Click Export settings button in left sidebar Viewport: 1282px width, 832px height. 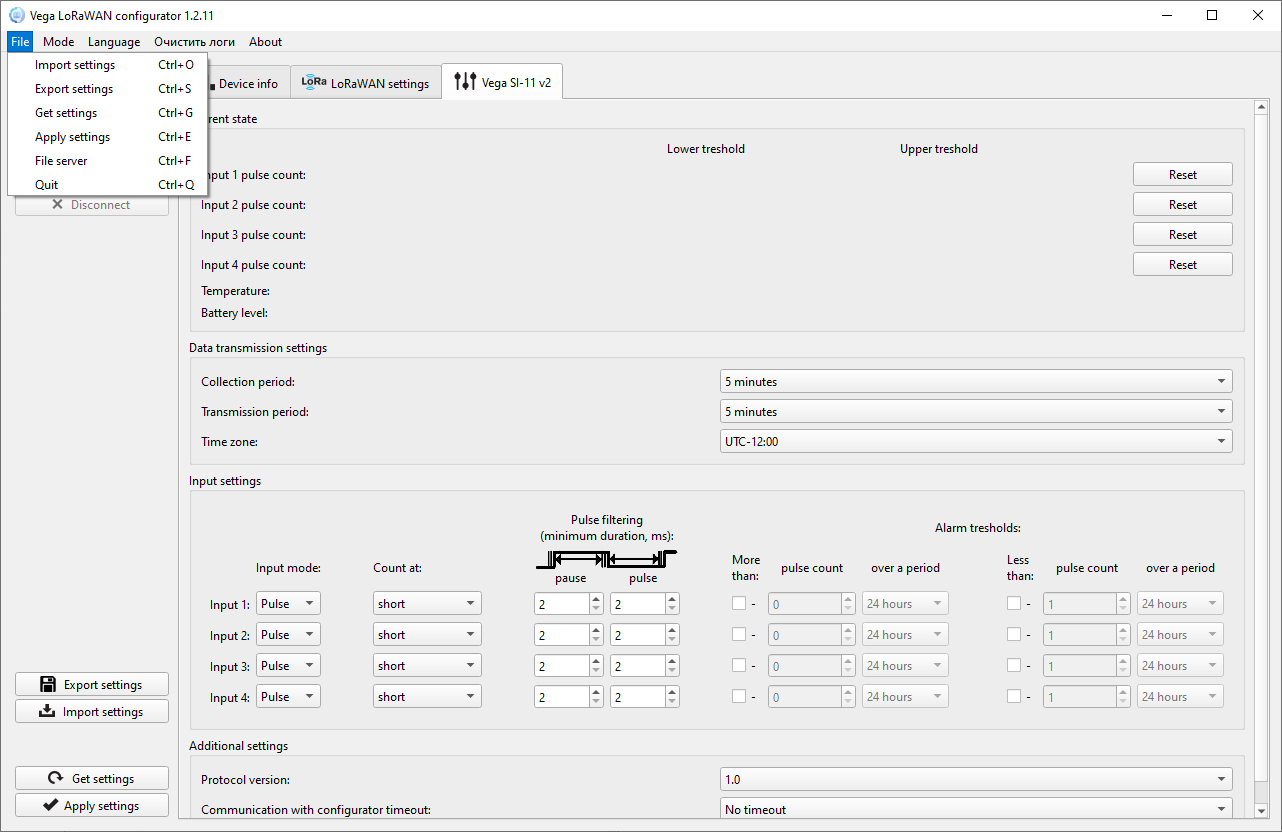[92, 685]
